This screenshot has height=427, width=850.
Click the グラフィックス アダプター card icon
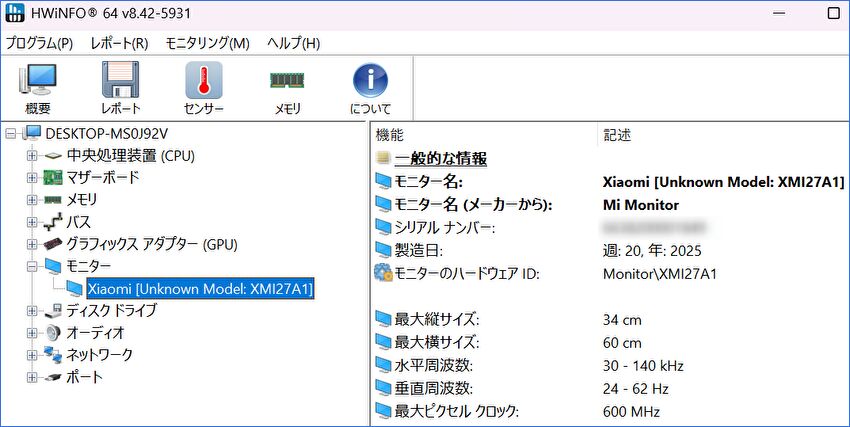point(53,244)
